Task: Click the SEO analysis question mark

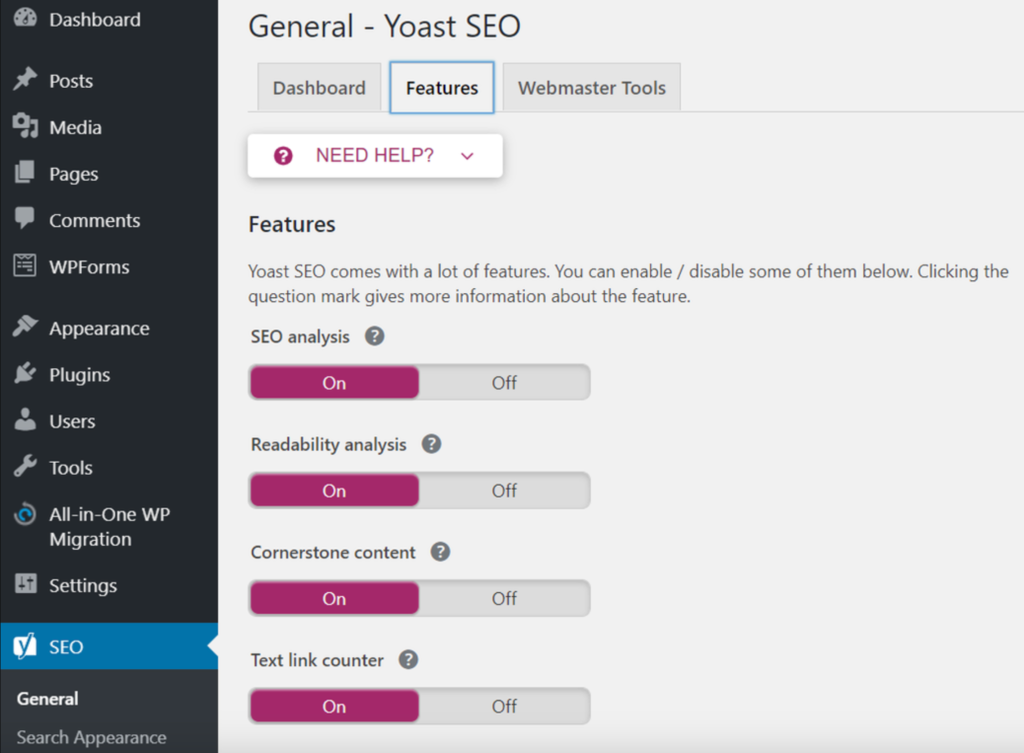Action: pos(374,337)
